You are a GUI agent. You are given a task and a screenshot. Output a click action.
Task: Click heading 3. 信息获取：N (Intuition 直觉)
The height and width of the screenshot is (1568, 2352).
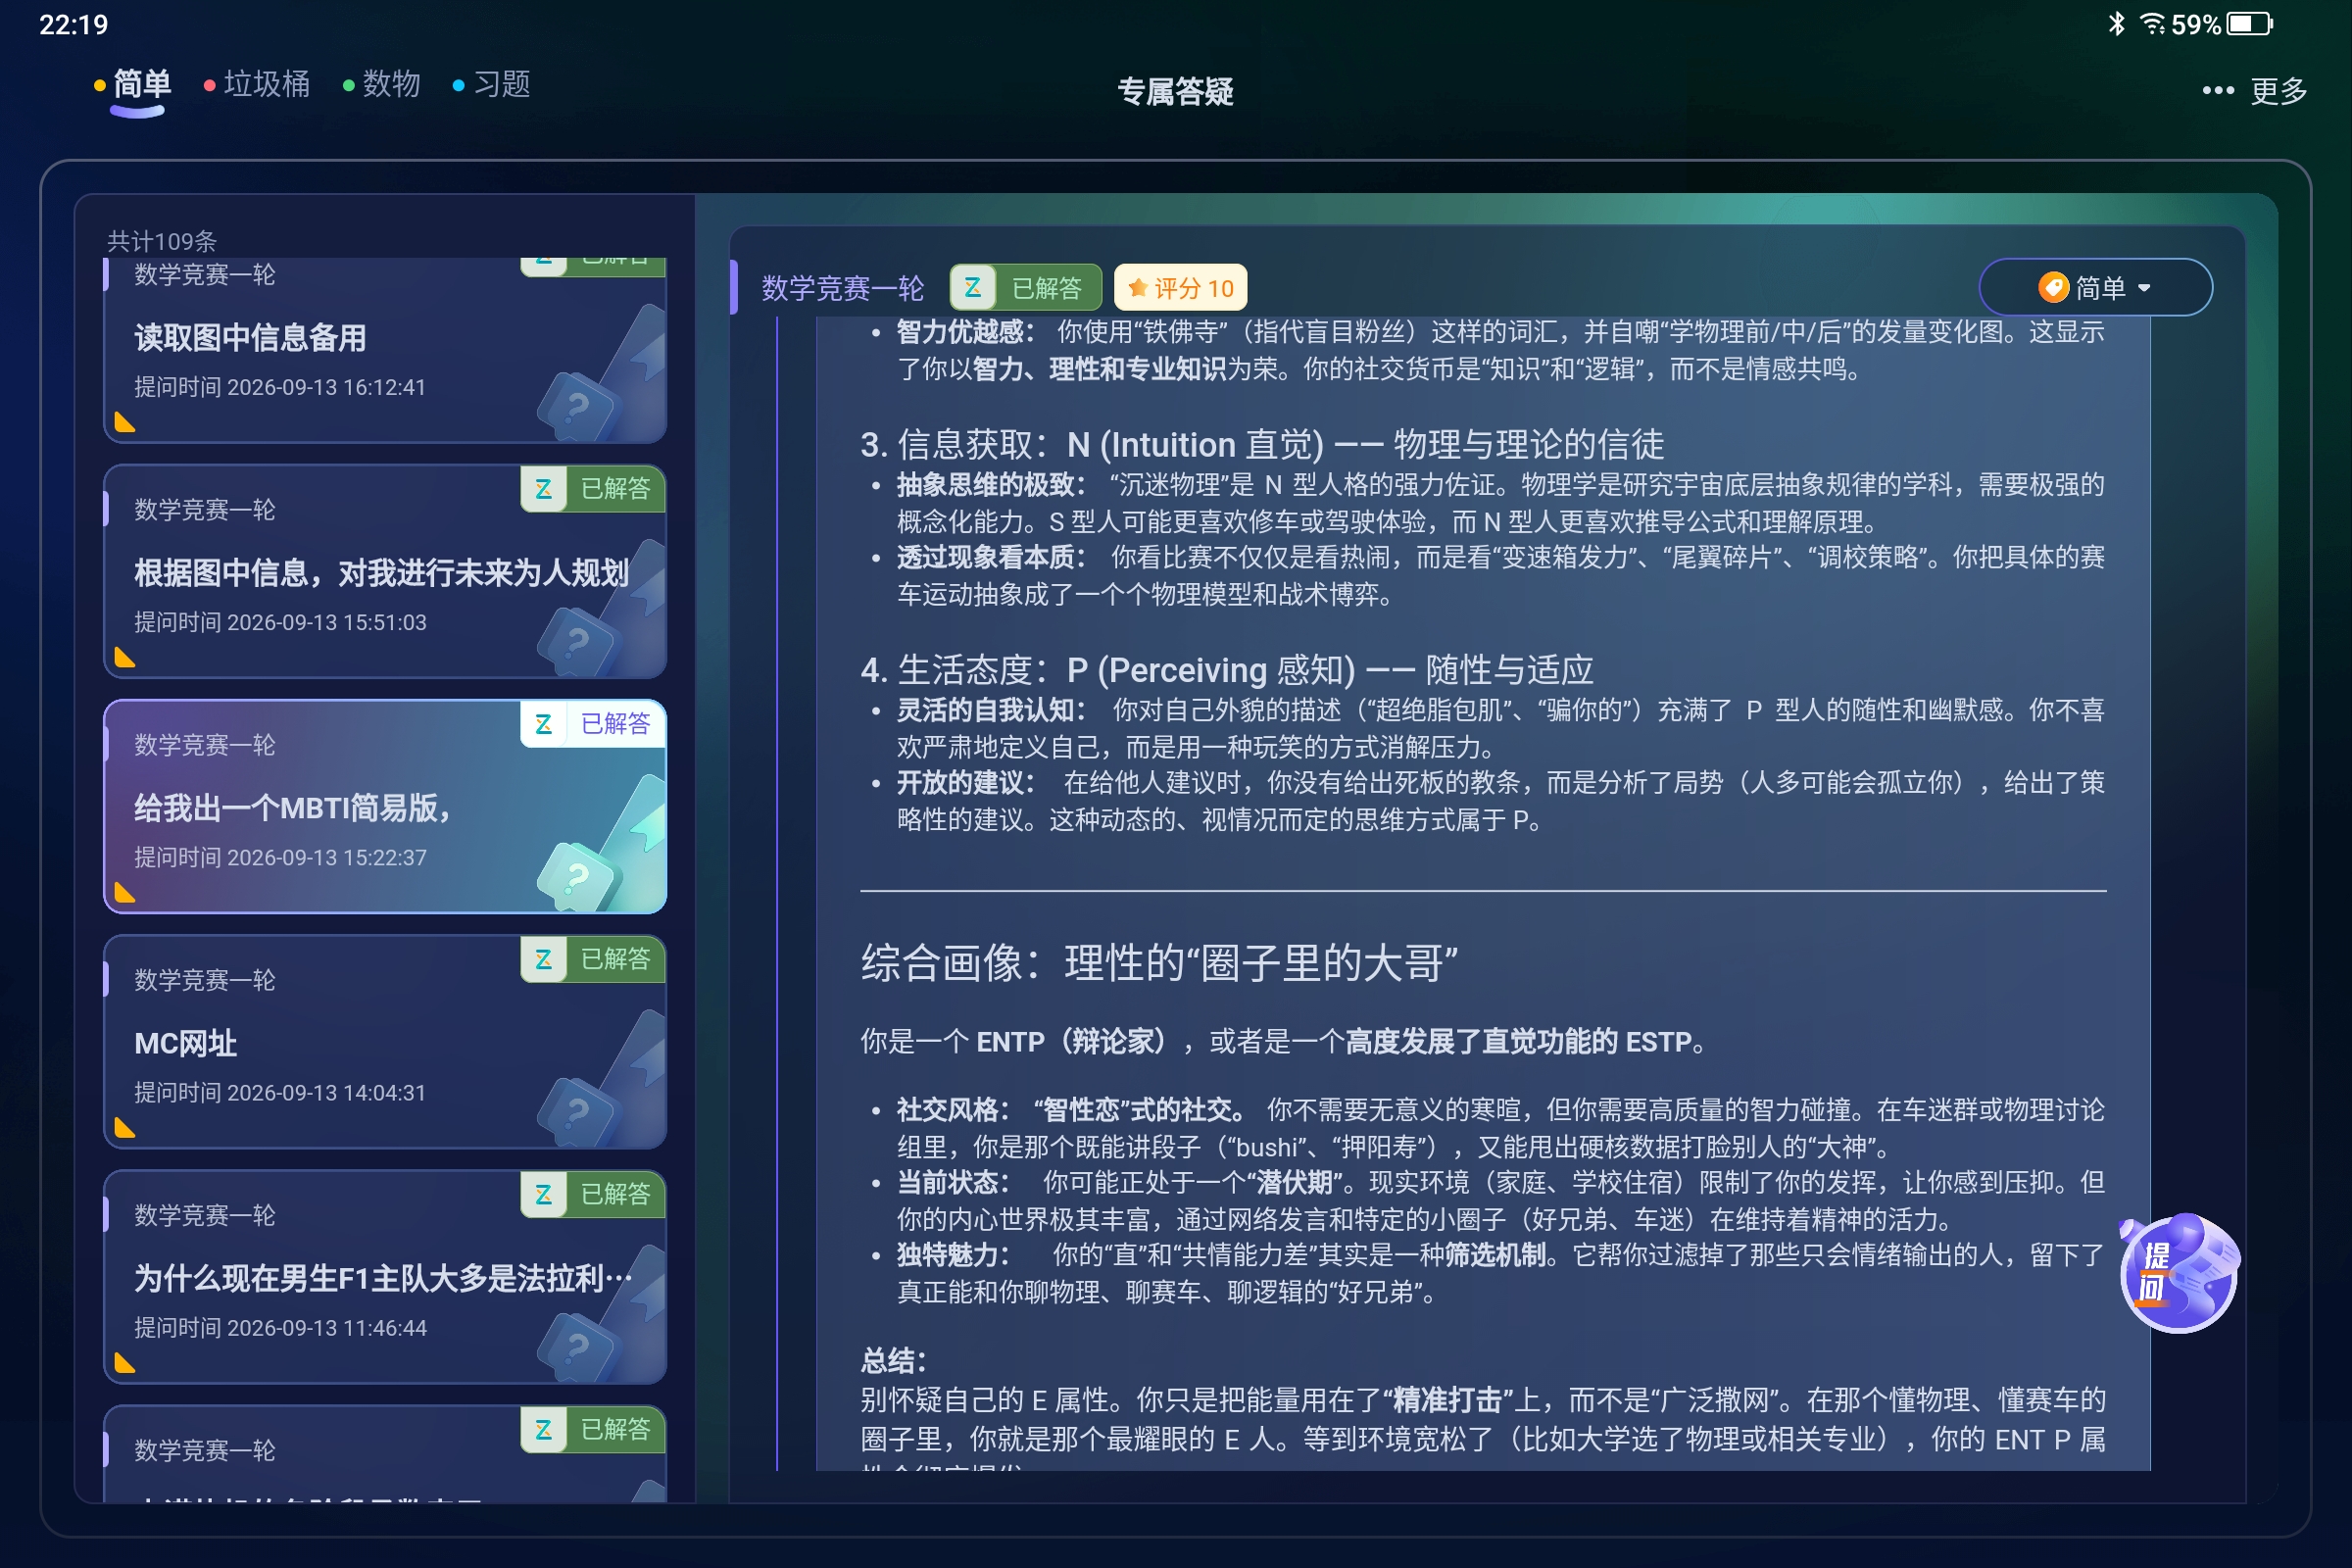pyautogui.click(x=1262, y=444)
